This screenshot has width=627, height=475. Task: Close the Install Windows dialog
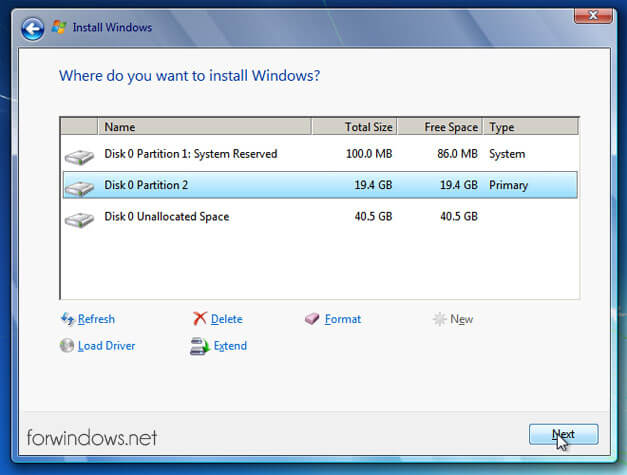592,14
